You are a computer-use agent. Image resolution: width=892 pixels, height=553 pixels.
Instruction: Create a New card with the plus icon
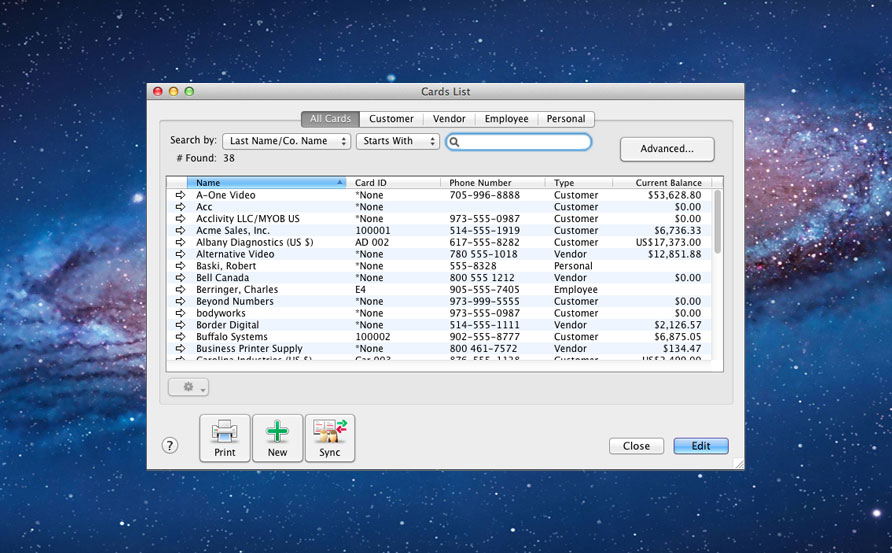point(277,438)
